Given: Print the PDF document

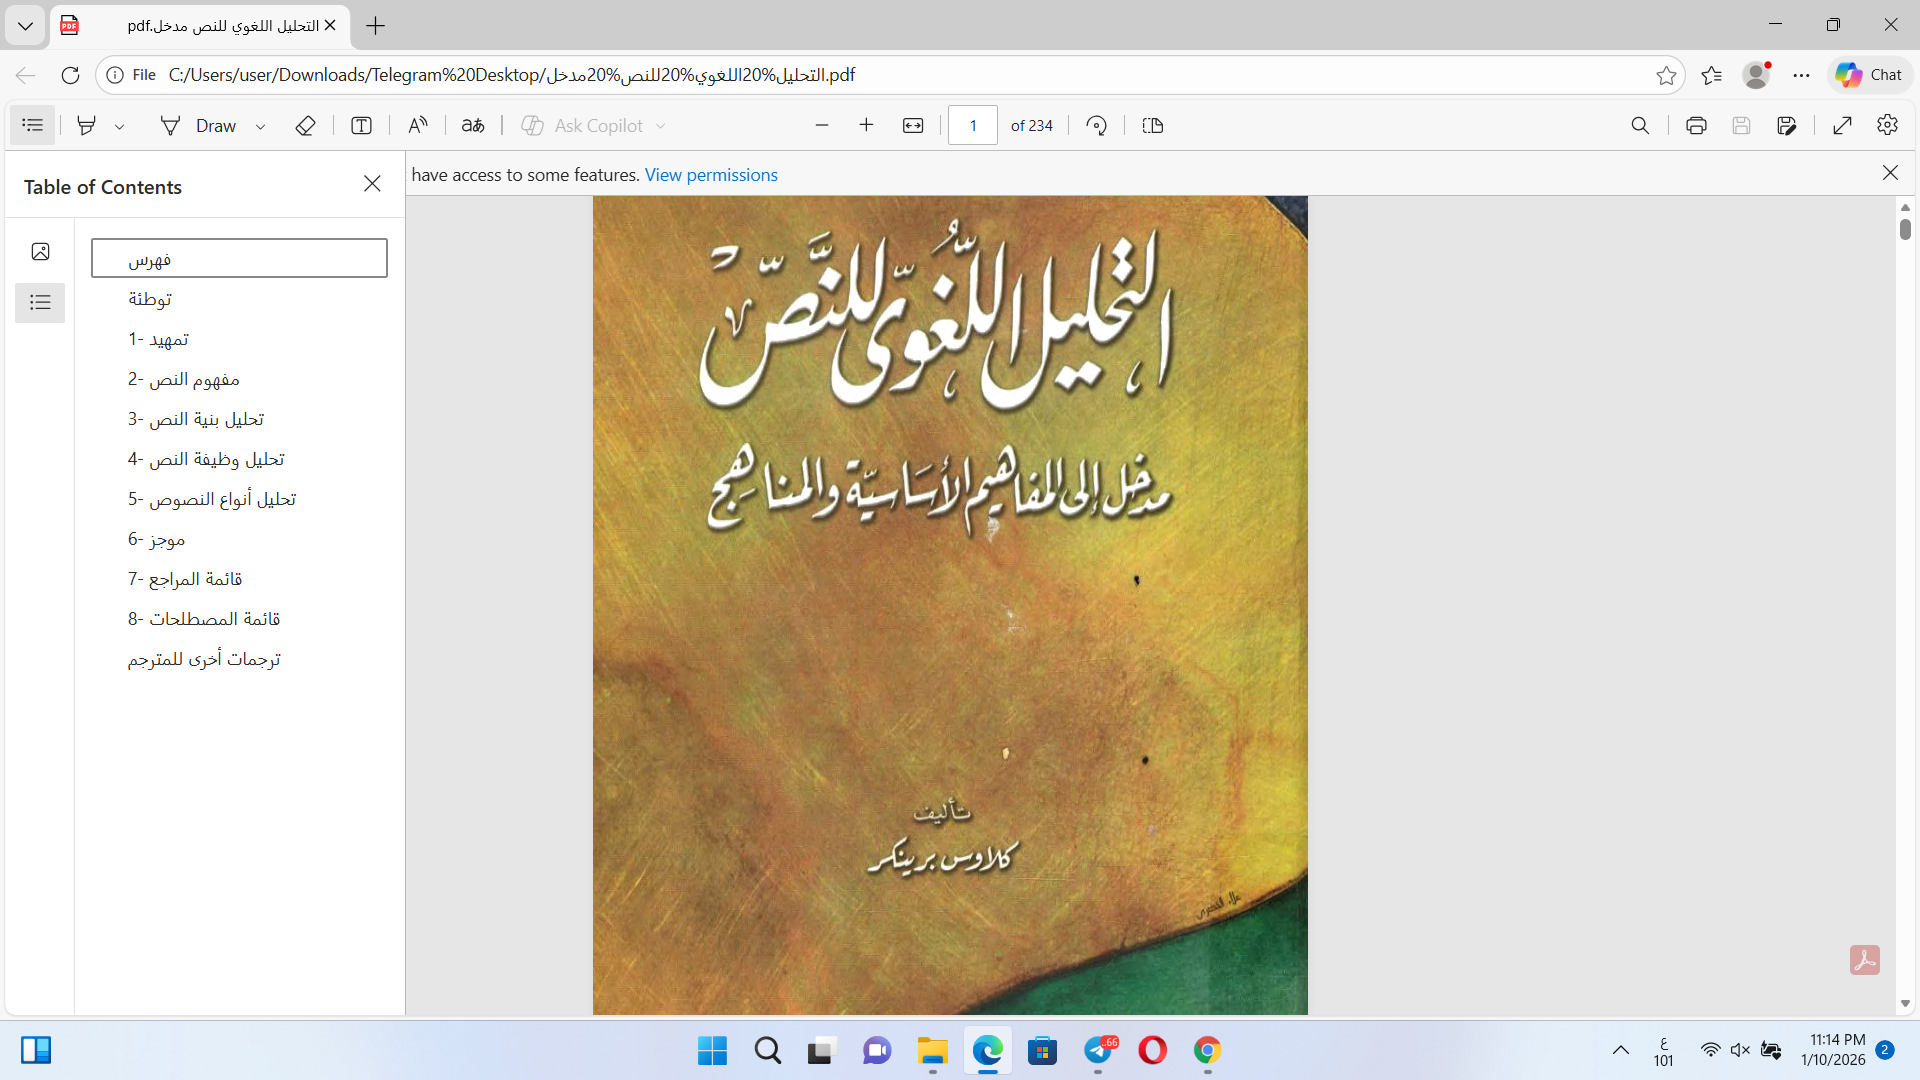Looking at the screenshot, I should point(1696,126).
